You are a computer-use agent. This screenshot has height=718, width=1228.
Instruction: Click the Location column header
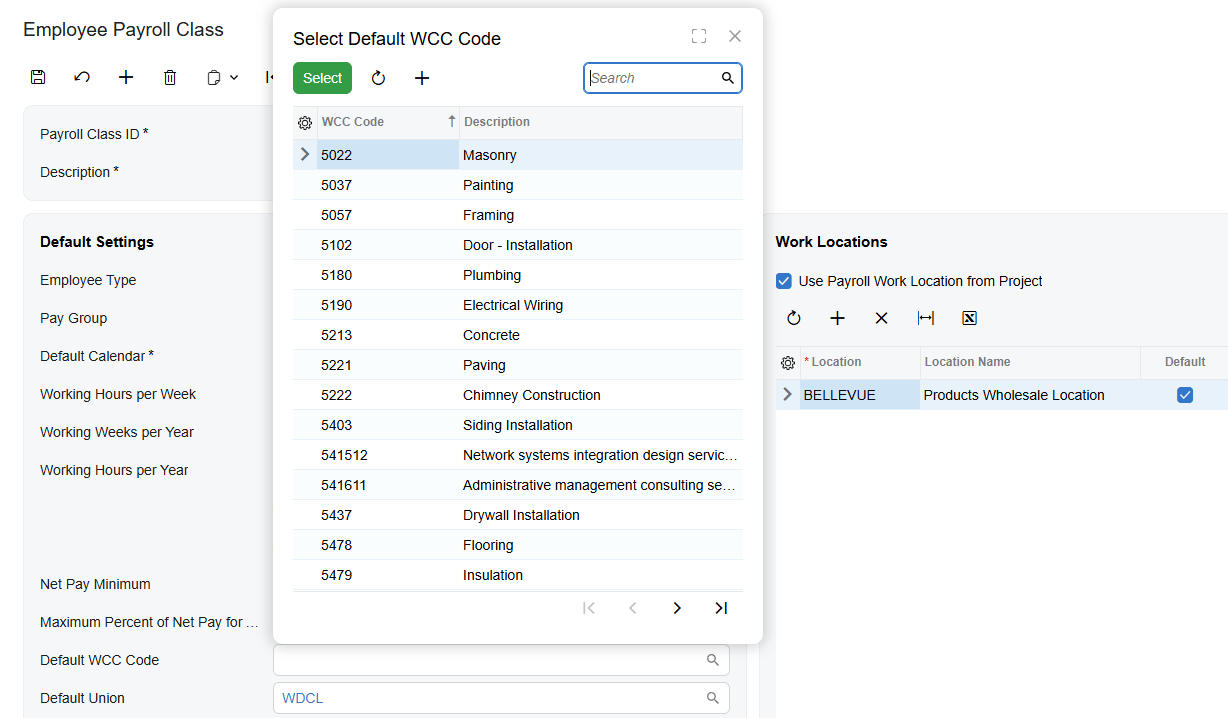[860, 362]
